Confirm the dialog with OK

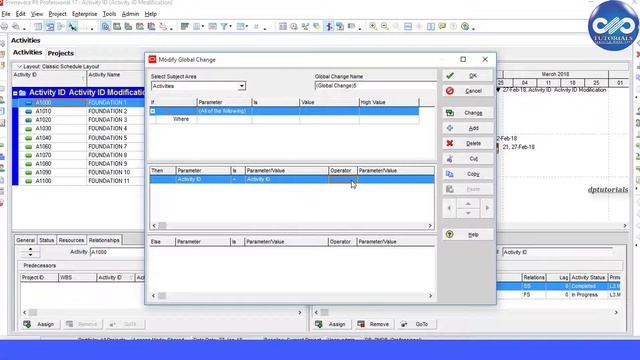click(467, 76)
